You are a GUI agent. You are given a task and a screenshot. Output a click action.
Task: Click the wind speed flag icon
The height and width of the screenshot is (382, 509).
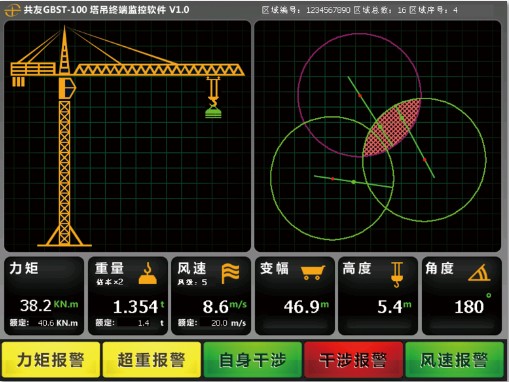(x=231, y=273)
